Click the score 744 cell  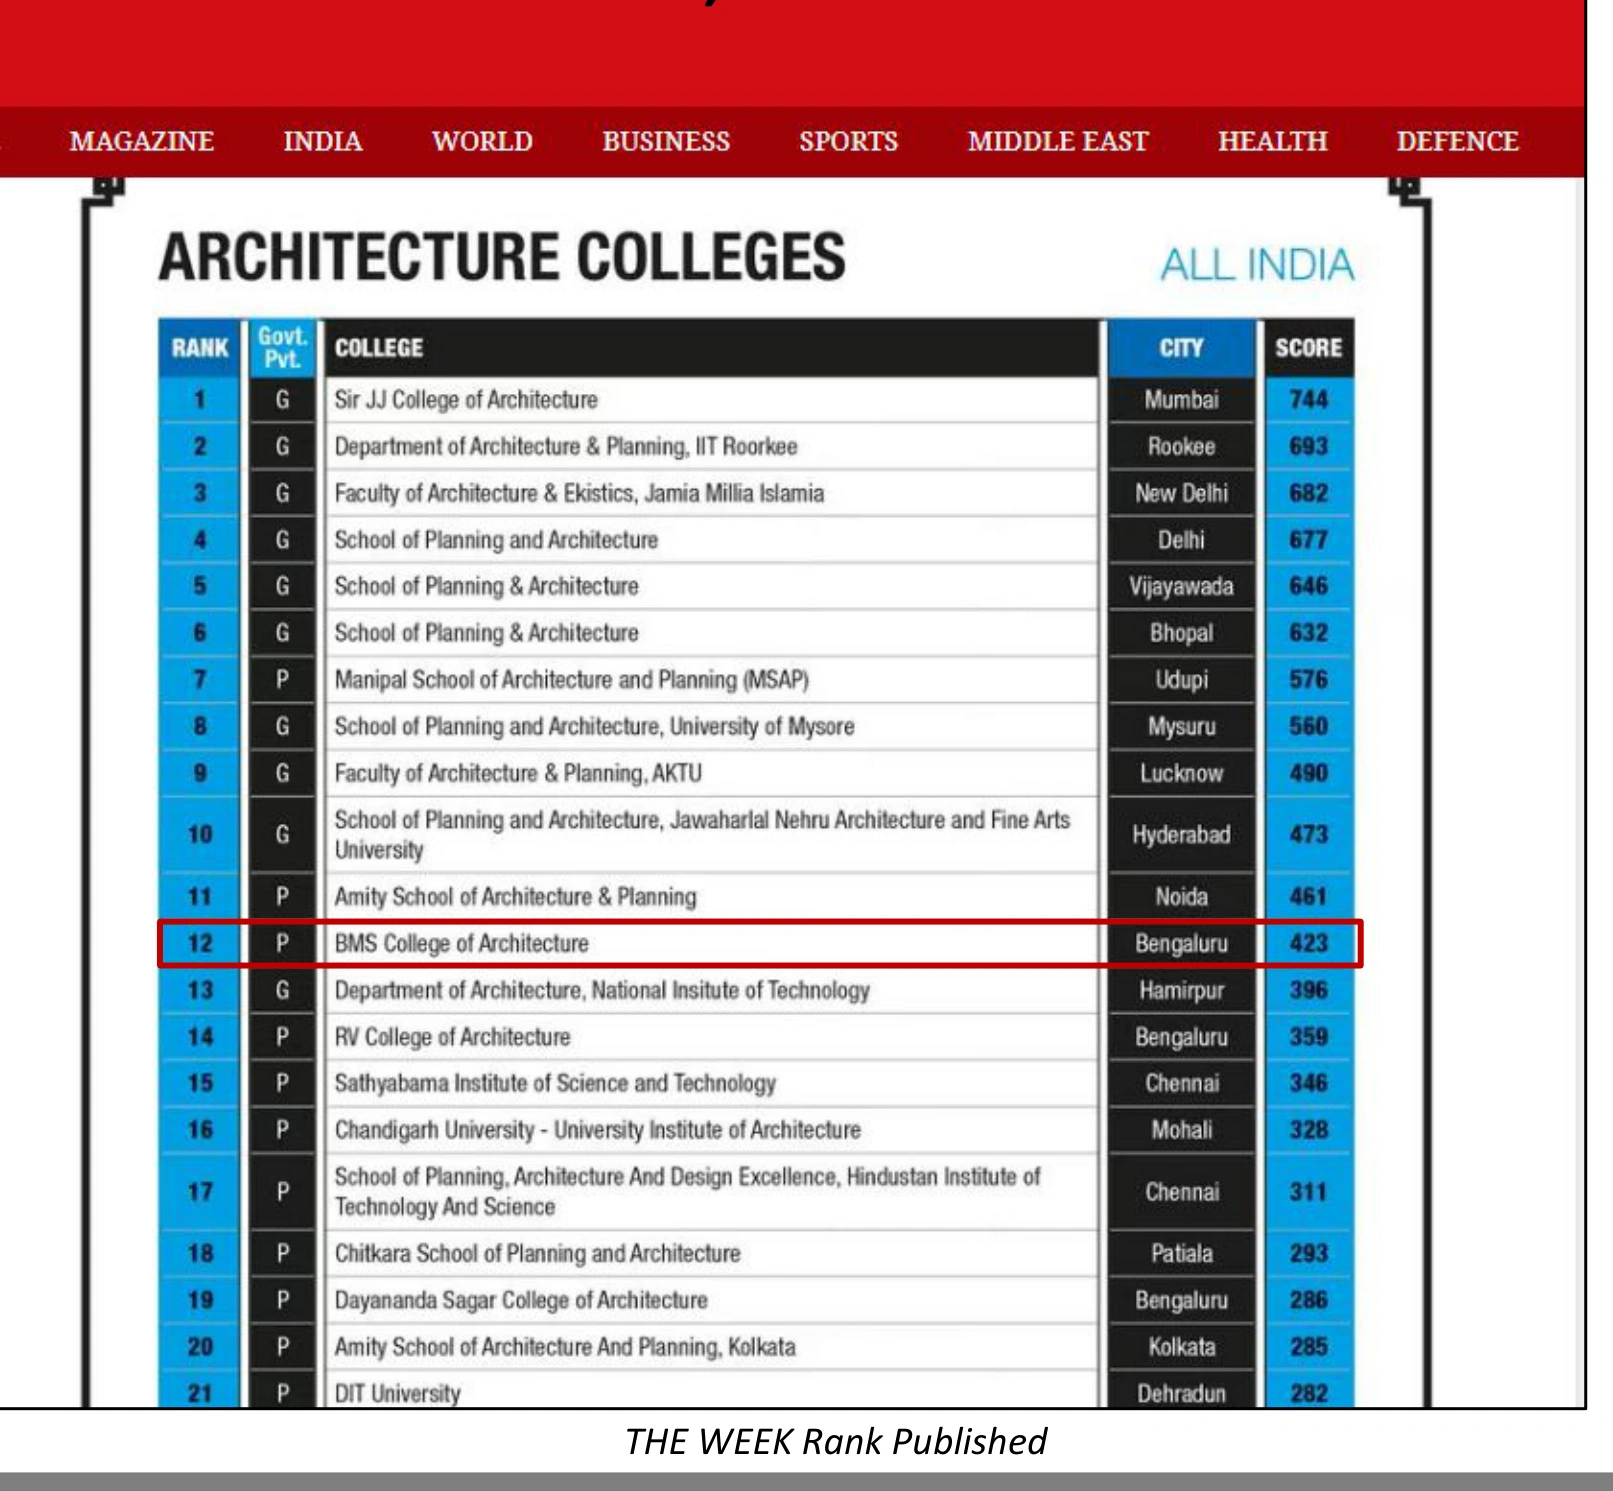click(1308, 400)
